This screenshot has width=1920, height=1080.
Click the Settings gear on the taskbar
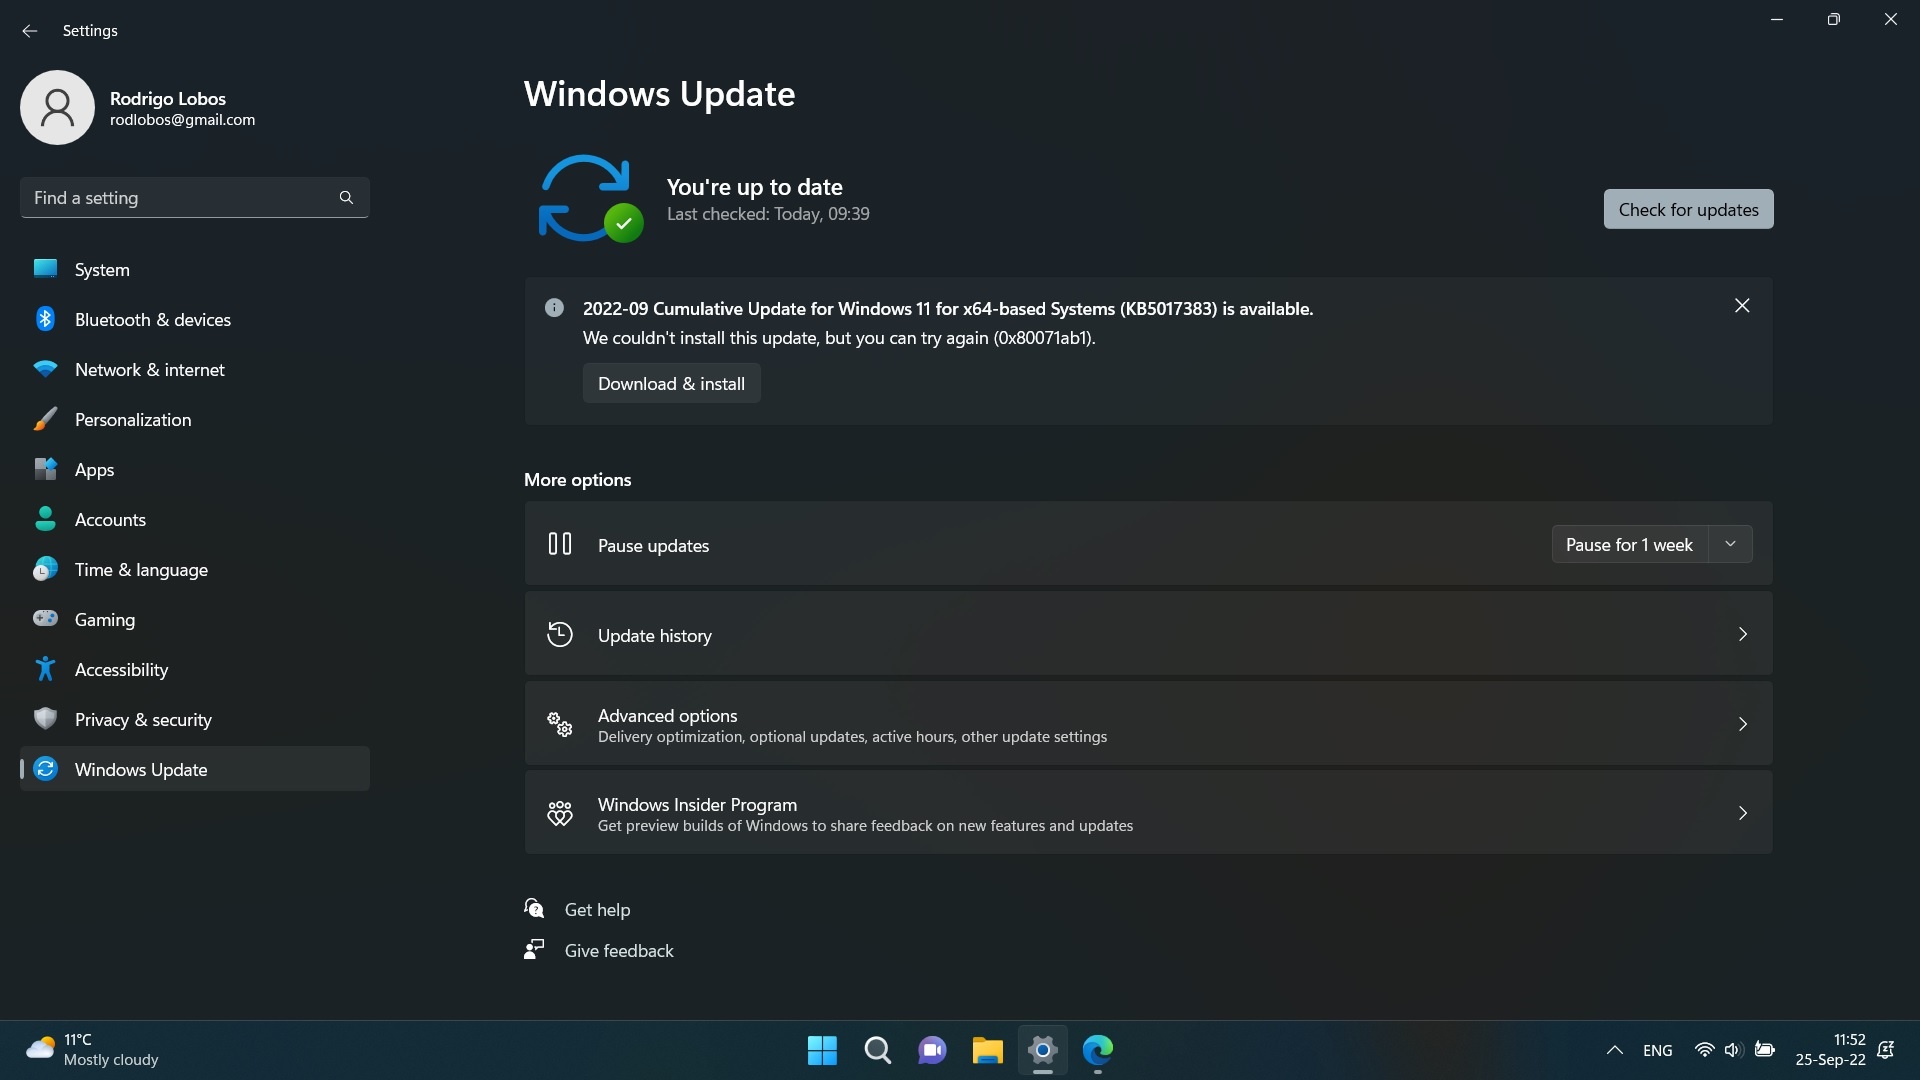1042,1050
